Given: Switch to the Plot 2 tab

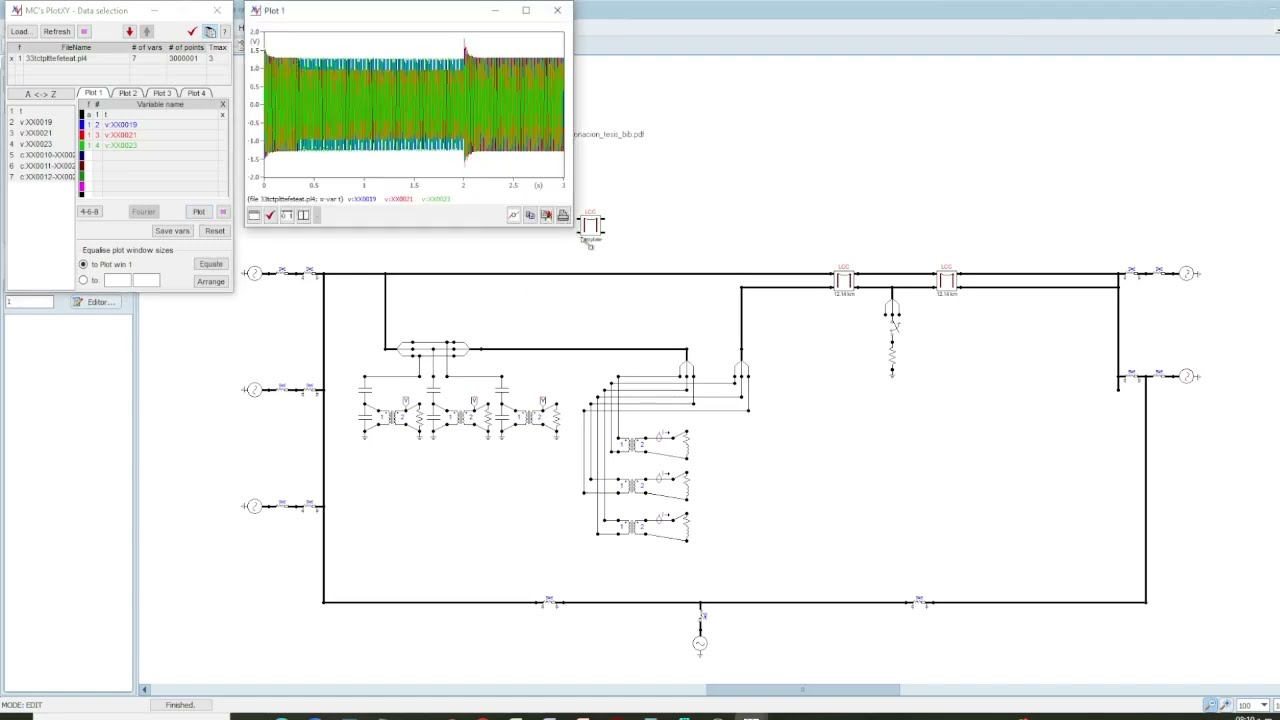Looking at the screenshot, I should click(x=128, y=93).
